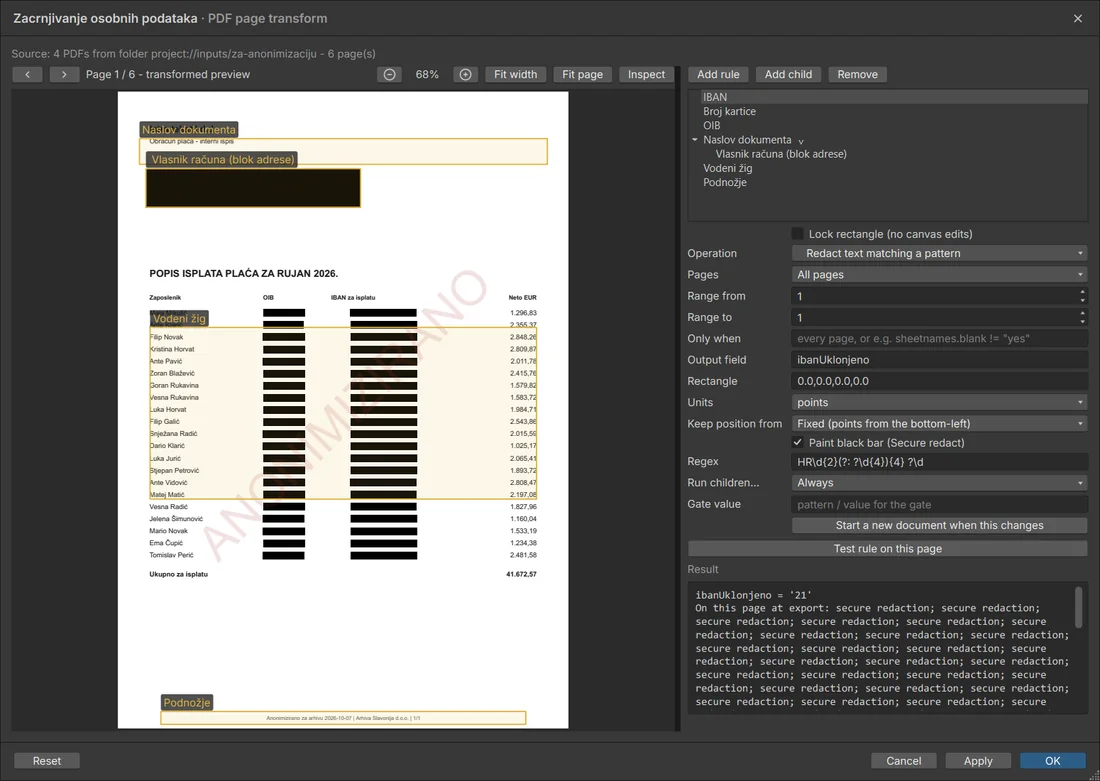Confirm with the OK button
The width and height of the screenshot is (1100, 781).
coord(1052,761)
